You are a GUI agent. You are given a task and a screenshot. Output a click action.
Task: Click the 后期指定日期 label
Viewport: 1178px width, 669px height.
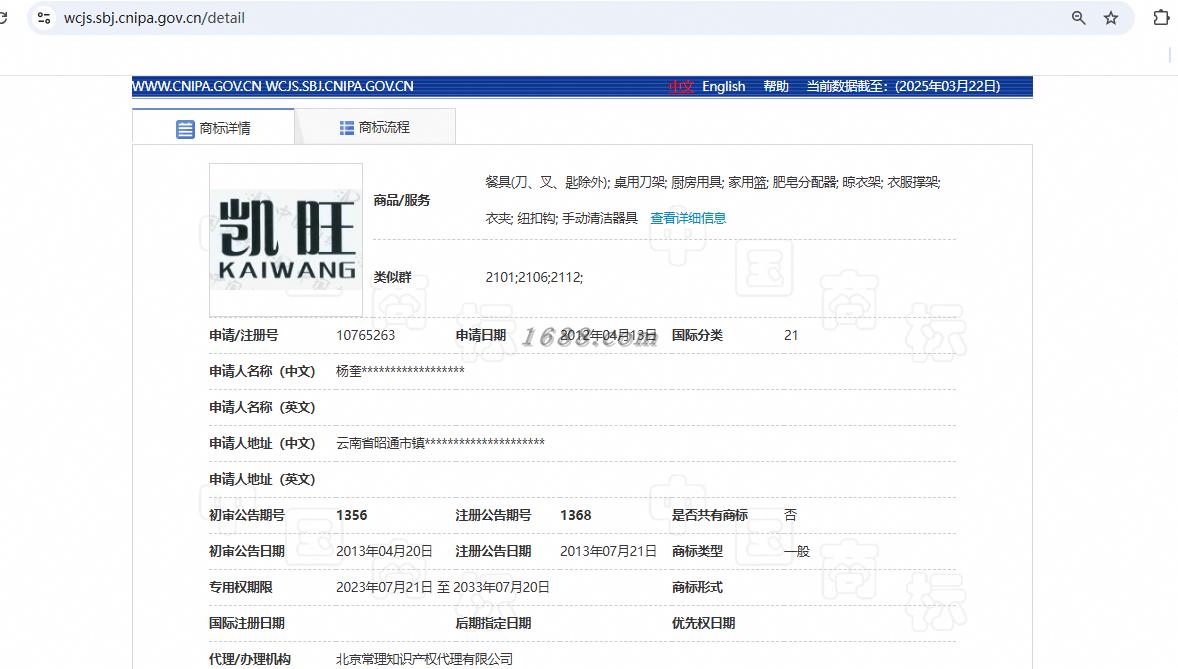[493, 623]
